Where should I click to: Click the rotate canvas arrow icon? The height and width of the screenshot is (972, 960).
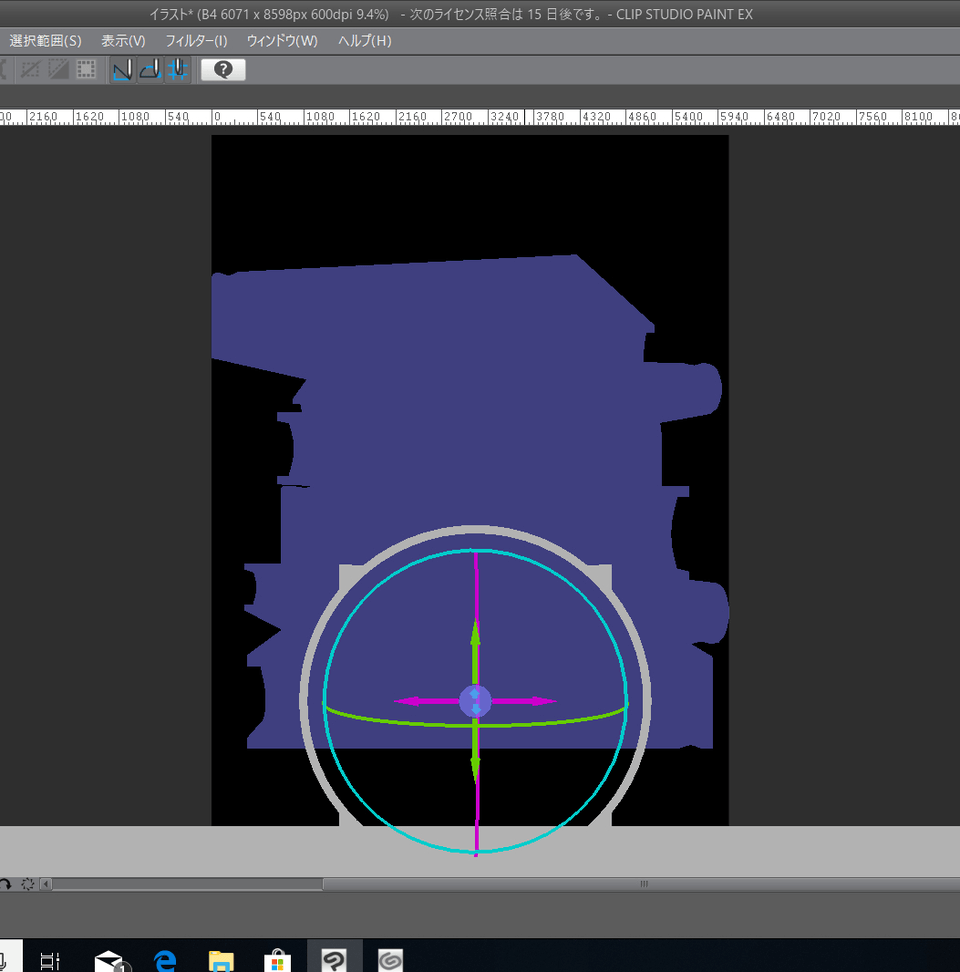(5, 884)
